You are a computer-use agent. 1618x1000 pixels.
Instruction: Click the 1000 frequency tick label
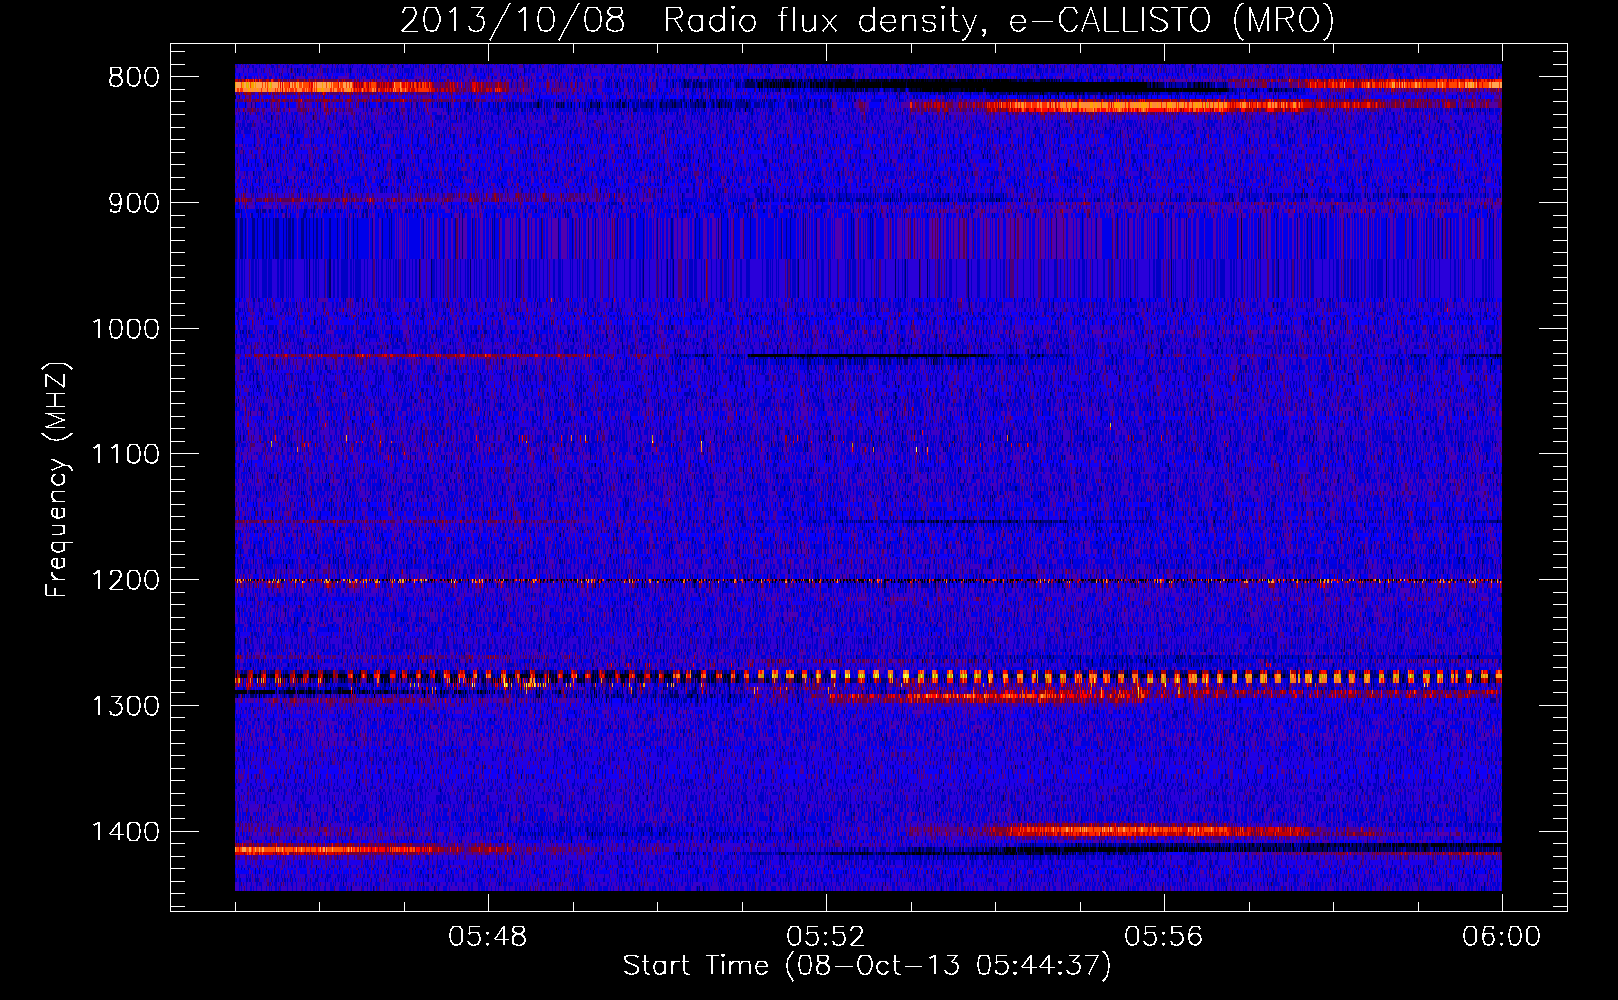[125, 329]
